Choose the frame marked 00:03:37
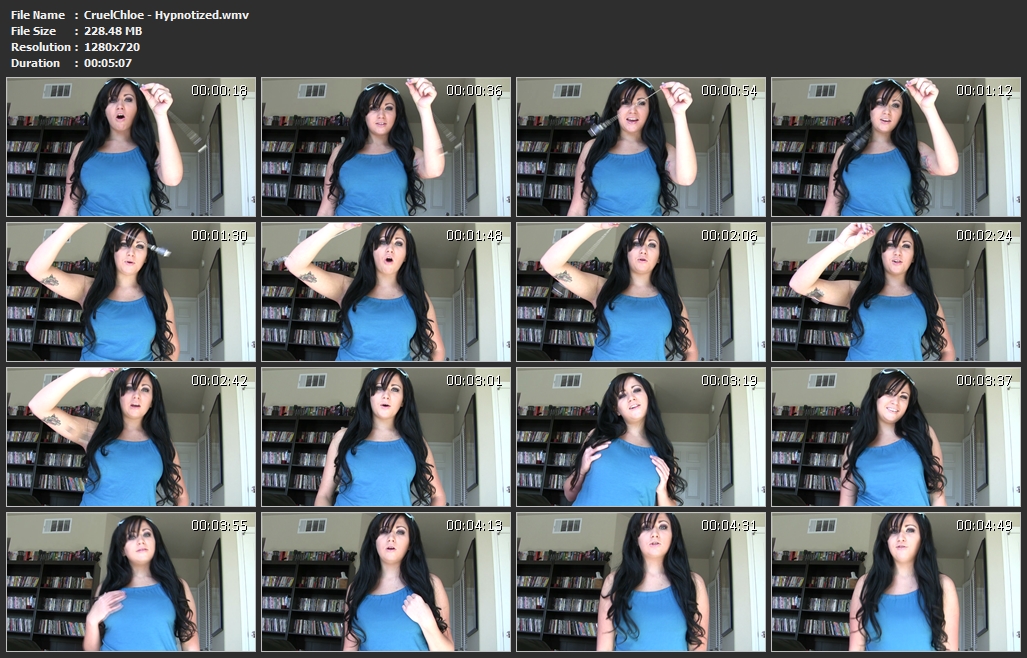Viewport: 1027px width, 658px height. pyautogui.click(x=896, y=437)
